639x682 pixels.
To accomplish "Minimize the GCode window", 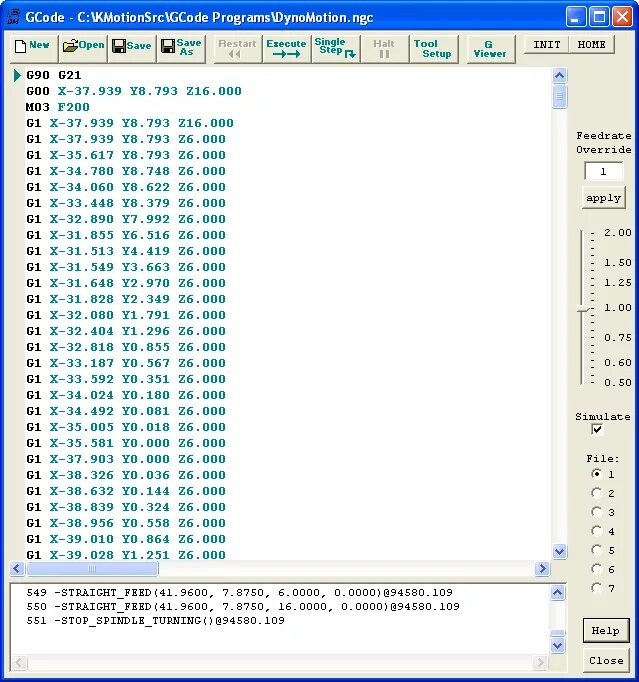I will [x=576, y=17].
